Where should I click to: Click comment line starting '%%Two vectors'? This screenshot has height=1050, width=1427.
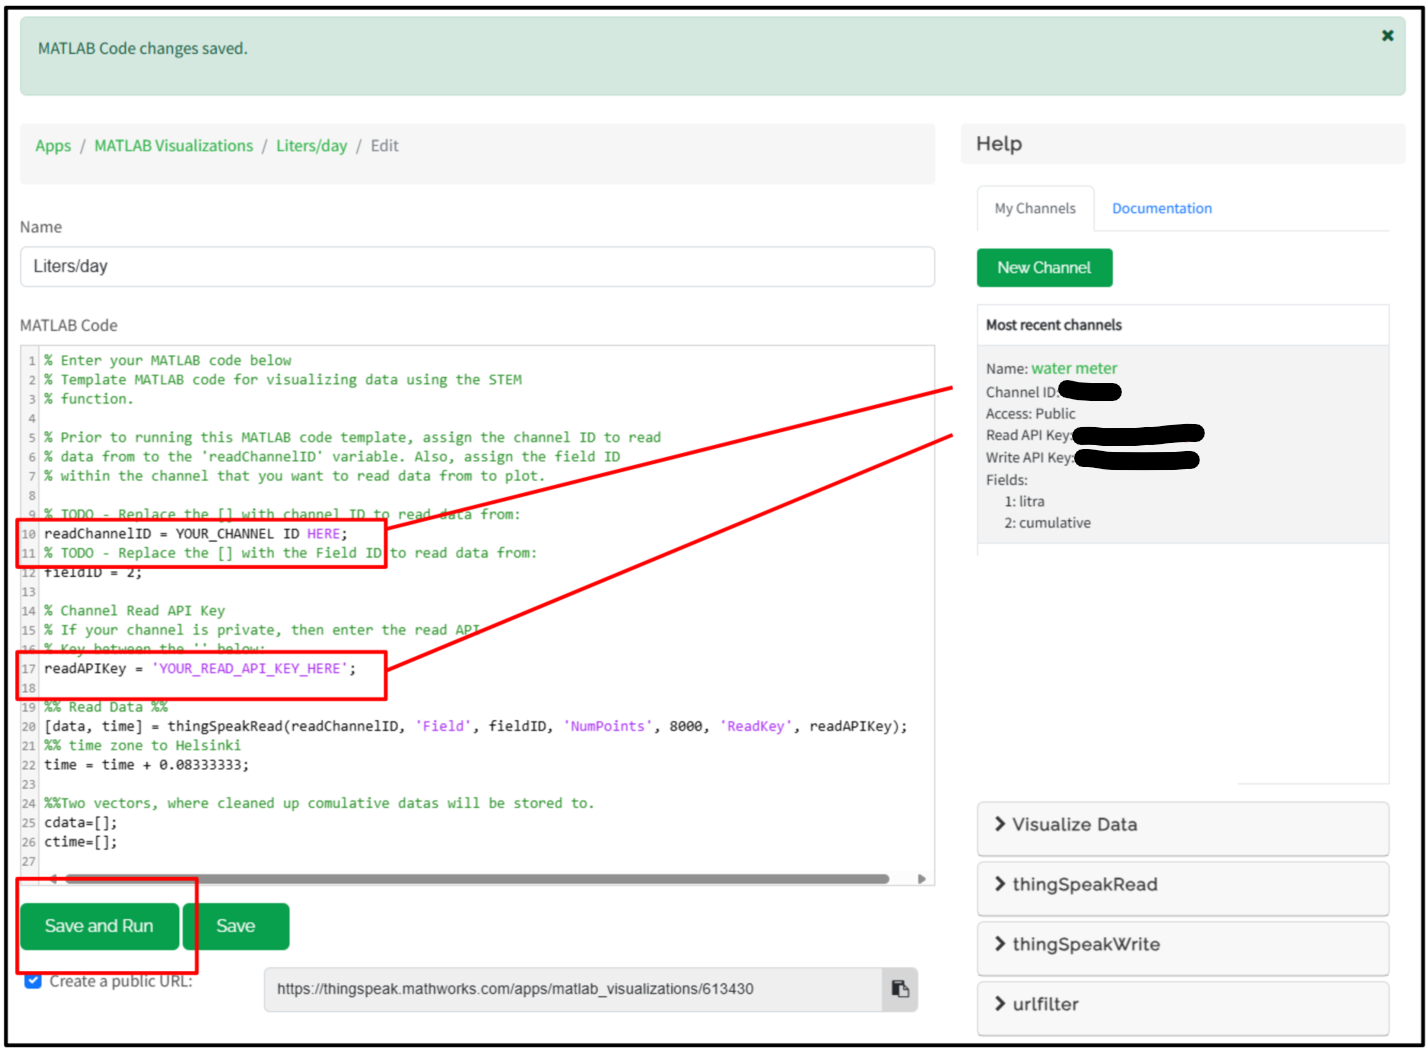click(x=319, y=804)
